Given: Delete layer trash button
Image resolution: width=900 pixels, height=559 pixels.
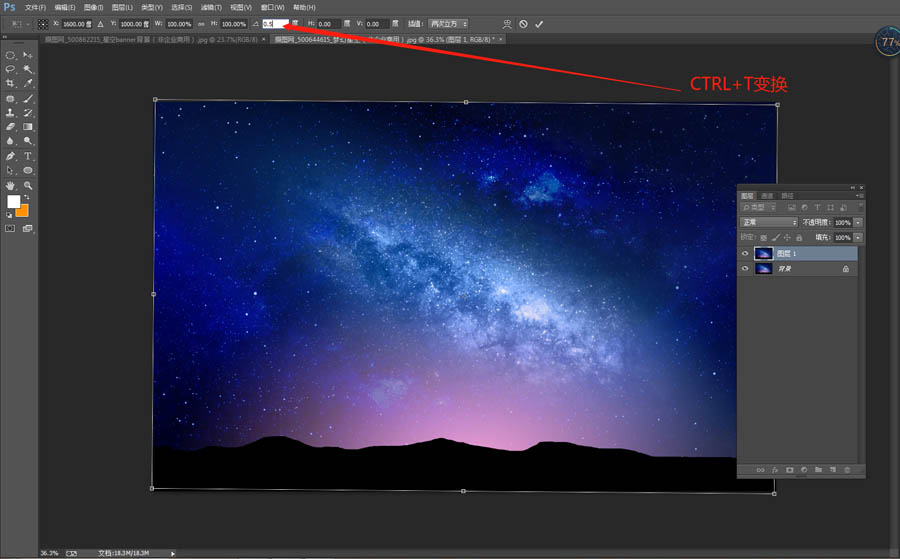Looking at the screenshot, I should (x=847, y=470).
